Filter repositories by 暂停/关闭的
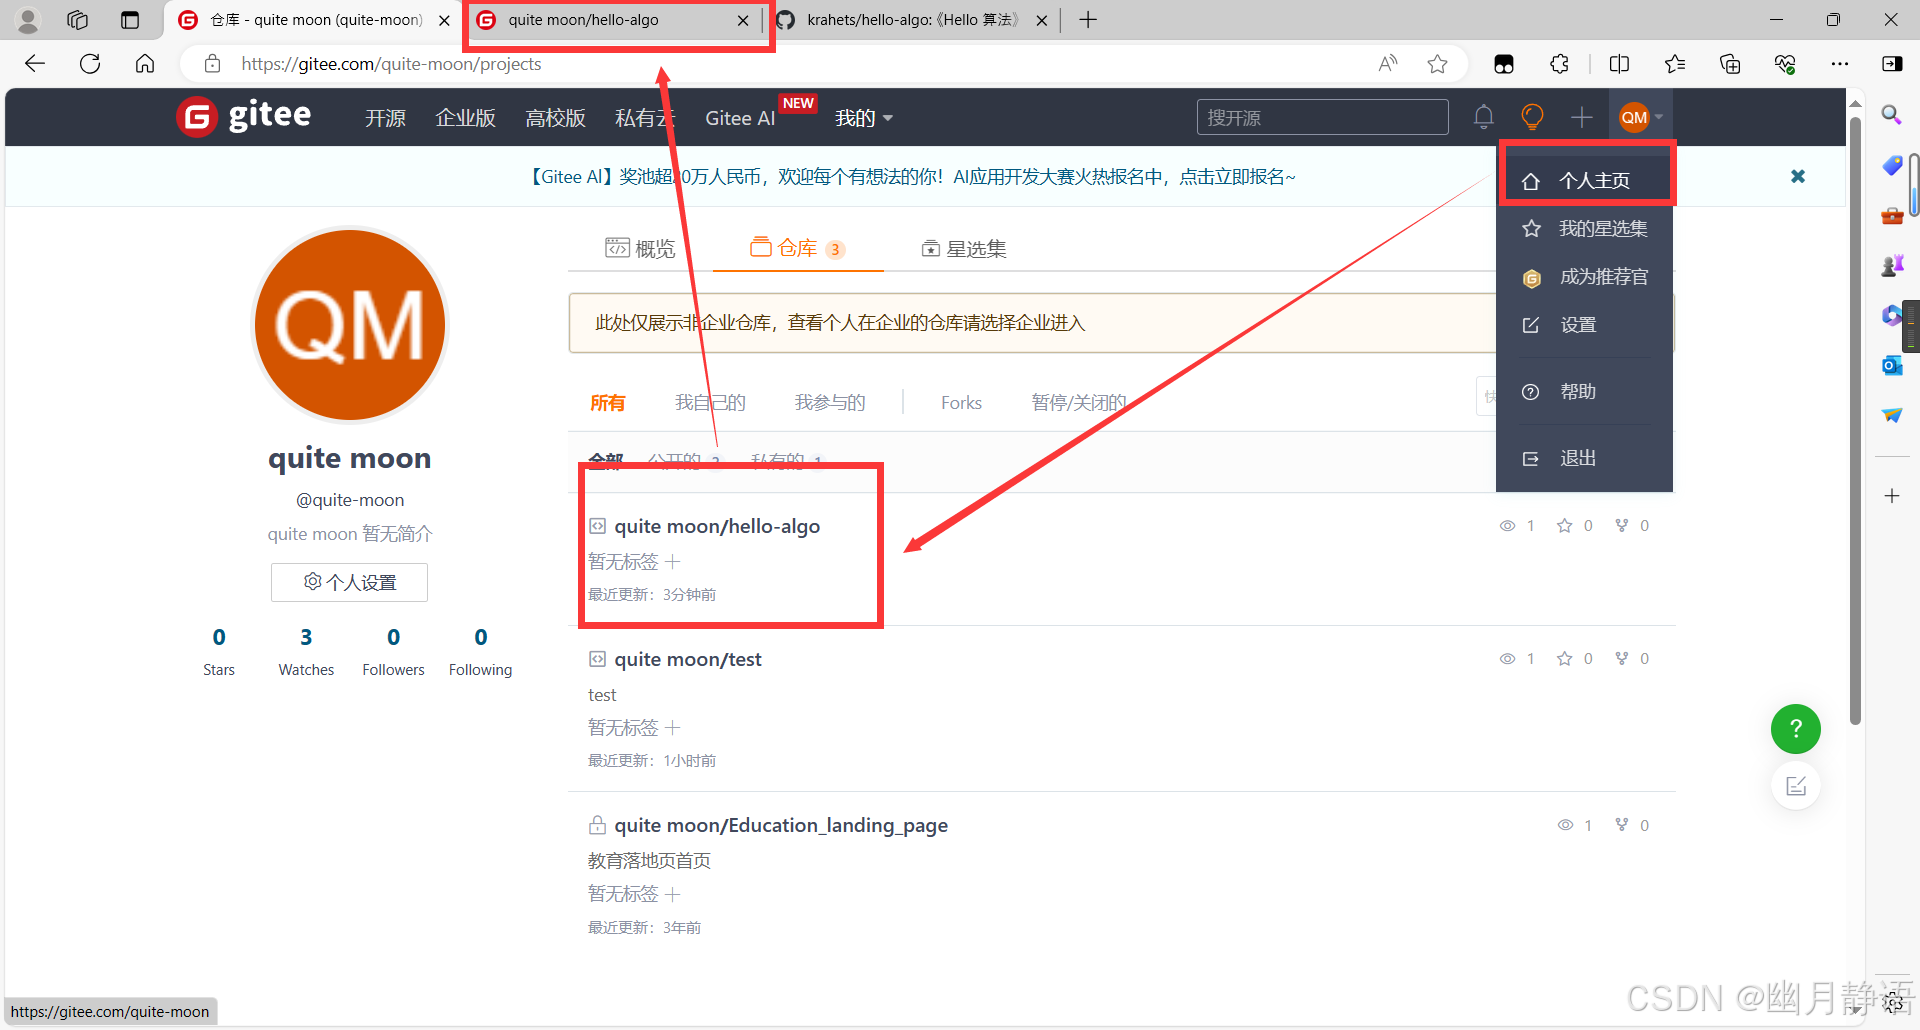This screenshot has width=1920, height=1030. [1079, 402]
